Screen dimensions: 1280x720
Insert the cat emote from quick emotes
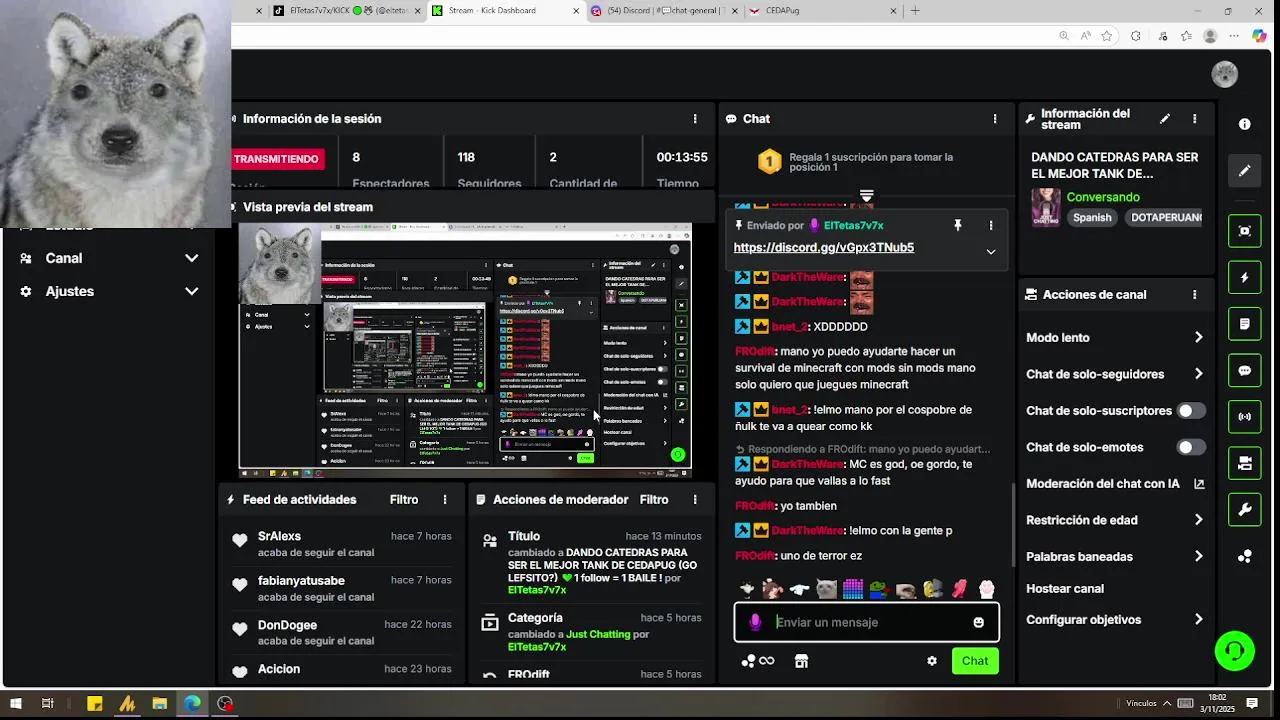pyautogui.click(x=826, y=589)
